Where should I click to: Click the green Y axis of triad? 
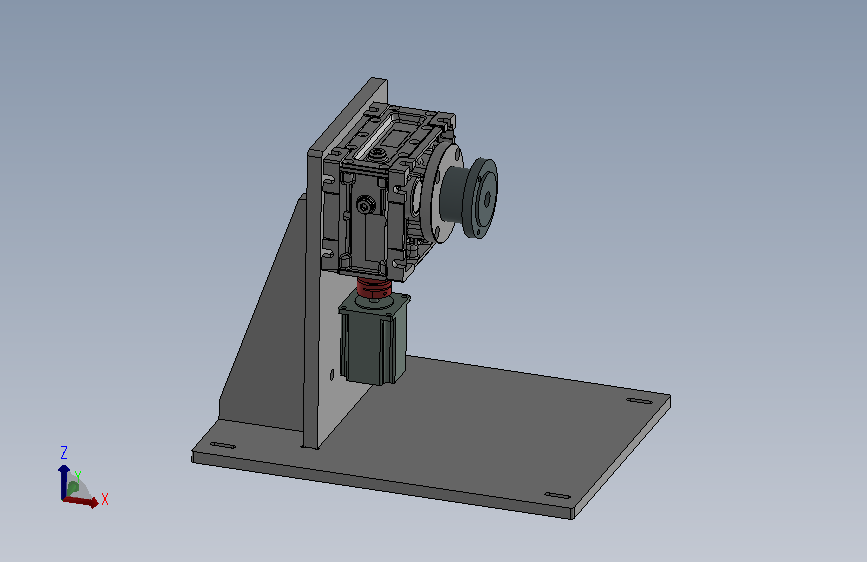pyautogui.click(x=72, y=487)
